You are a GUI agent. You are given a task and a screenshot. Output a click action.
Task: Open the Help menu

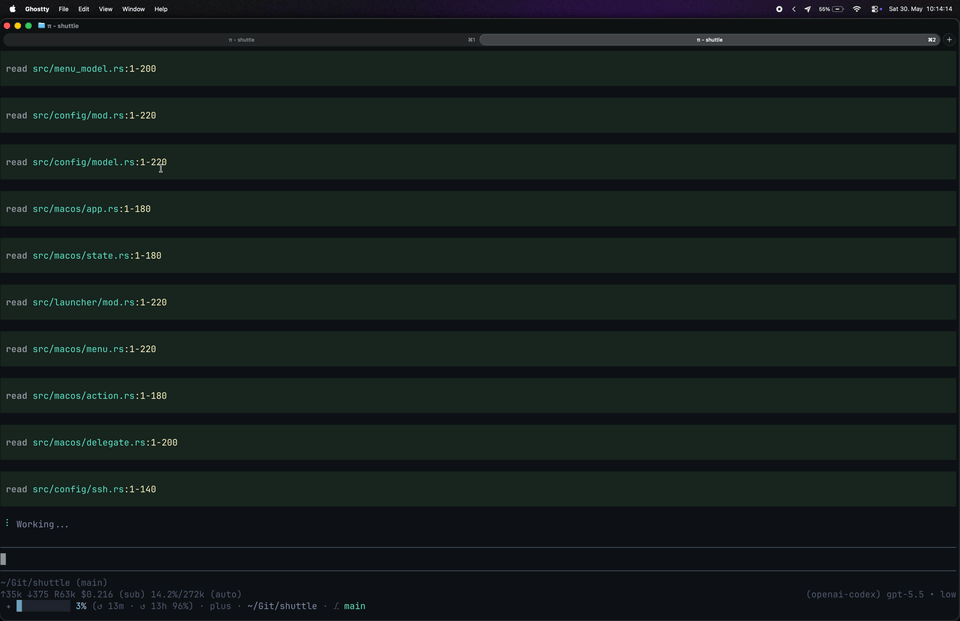pyautogui.click(x=161, y=9)
